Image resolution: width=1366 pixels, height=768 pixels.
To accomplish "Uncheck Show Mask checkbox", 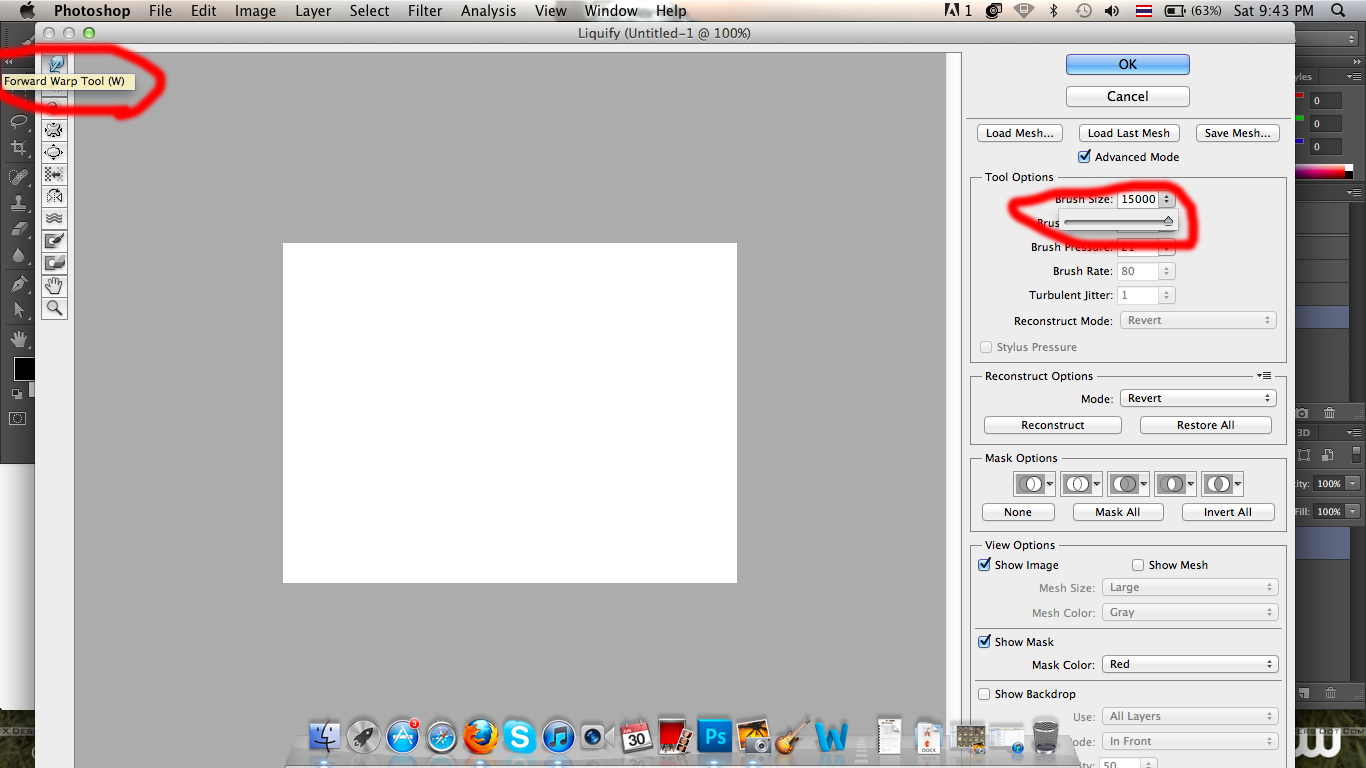I will click(x=984, y=642).
